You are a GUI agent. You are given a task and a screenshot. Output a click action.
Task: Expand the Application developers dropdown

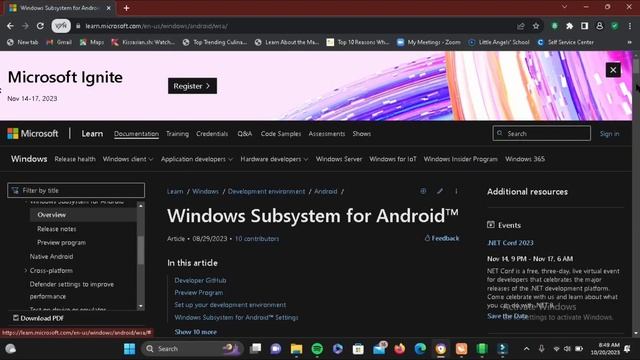coord(197,159)
